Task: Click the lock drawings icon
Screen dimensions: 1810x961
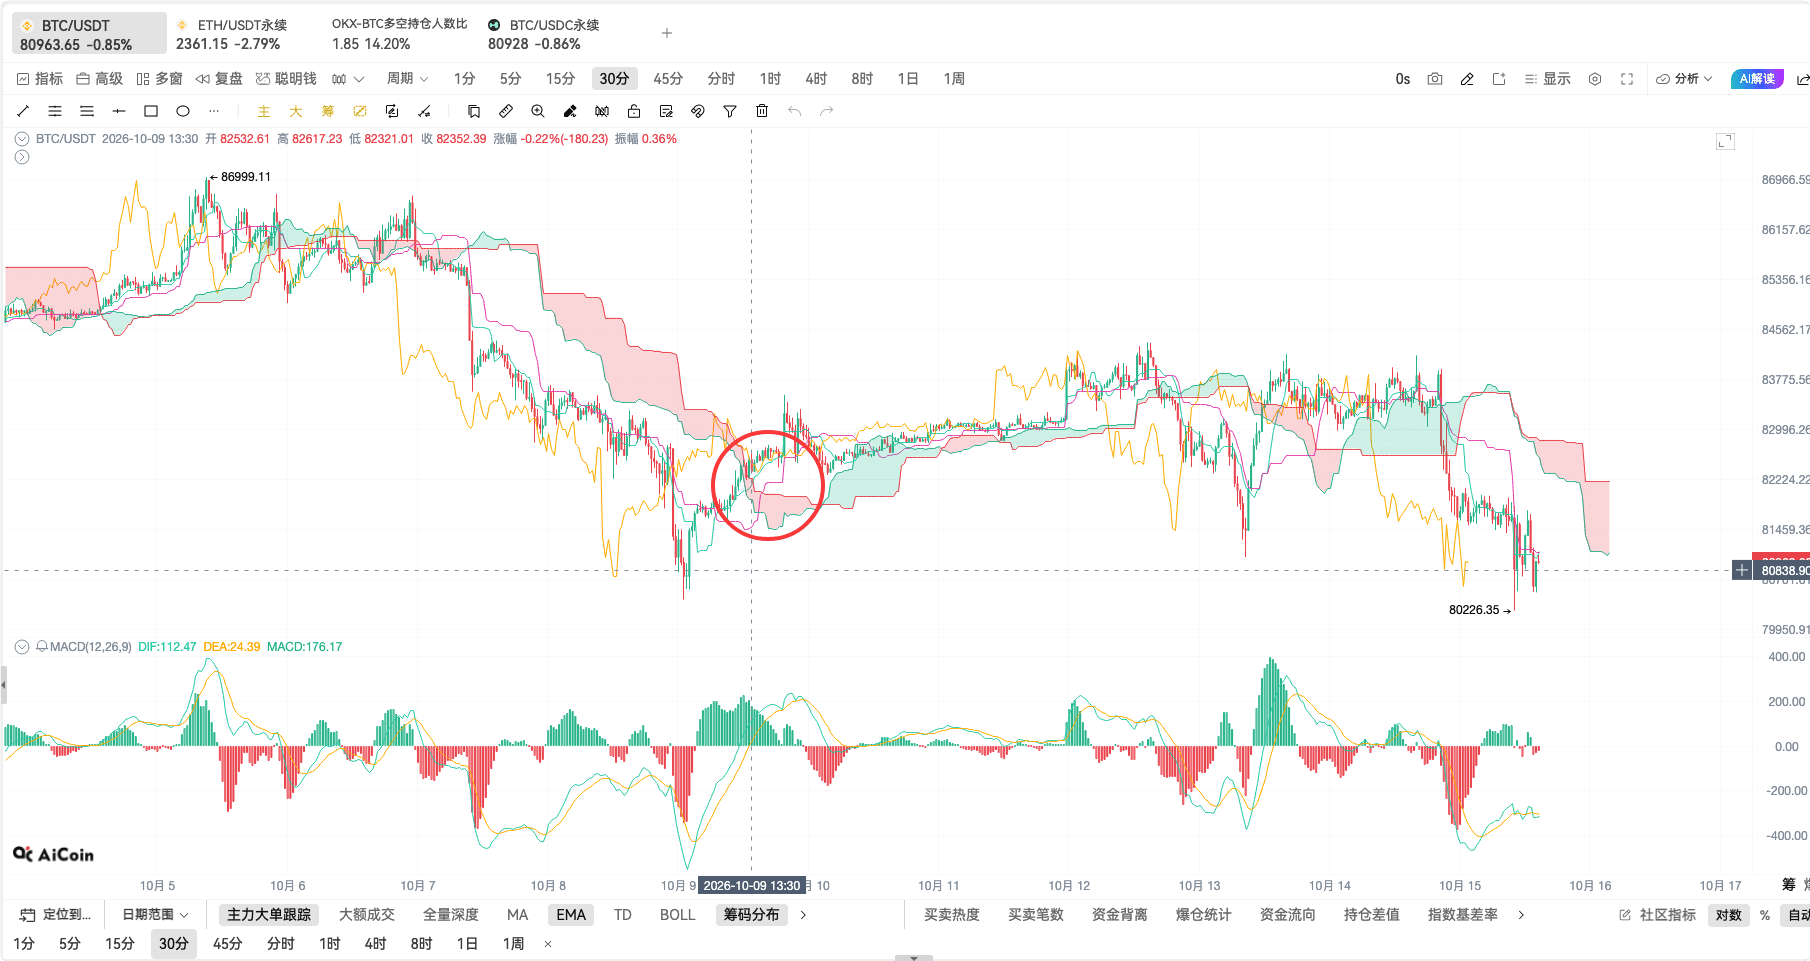Action: pyautogui.click(x=634, y=111)
